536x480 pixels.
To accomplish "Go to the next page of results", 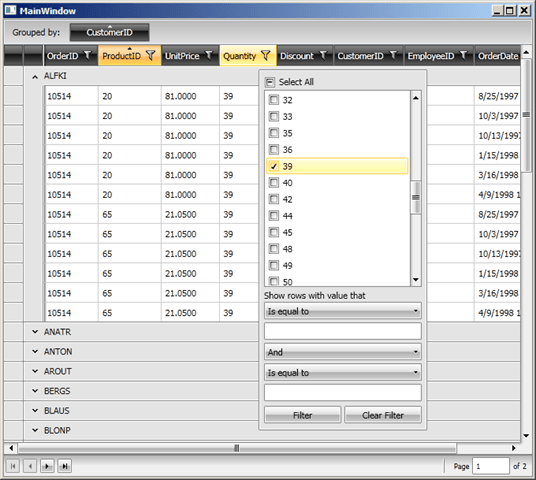I will (x=47, y=466).
